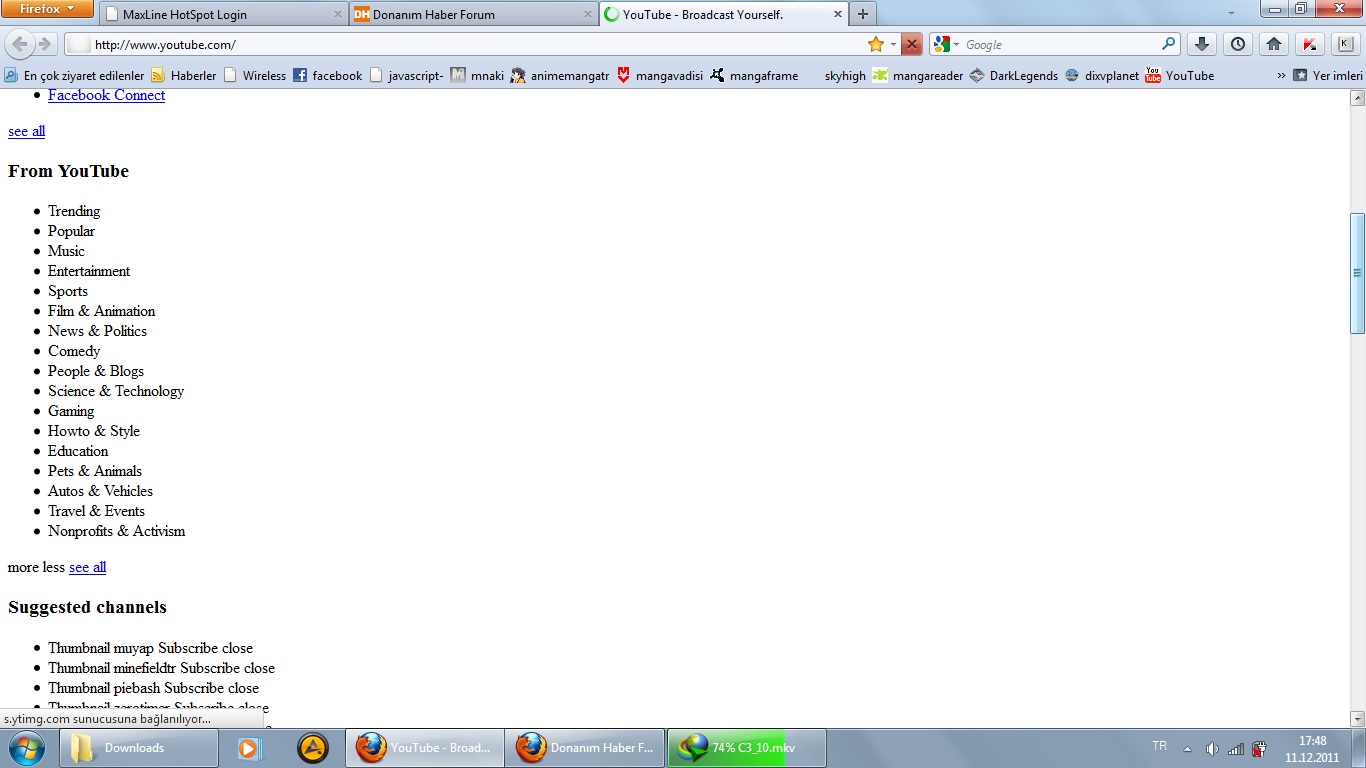Open the 74% C3_10.mkv download progress
Viewport: 1366px width, 768px height.
[x=746, y=748]
